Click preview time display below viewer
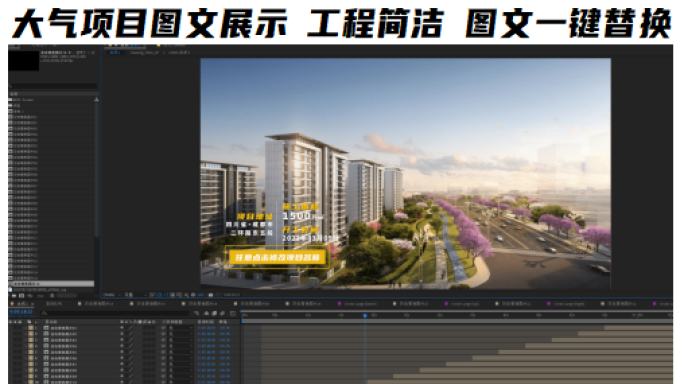The height and width of the screenshot is (384, 684). [x=232, y=295]
